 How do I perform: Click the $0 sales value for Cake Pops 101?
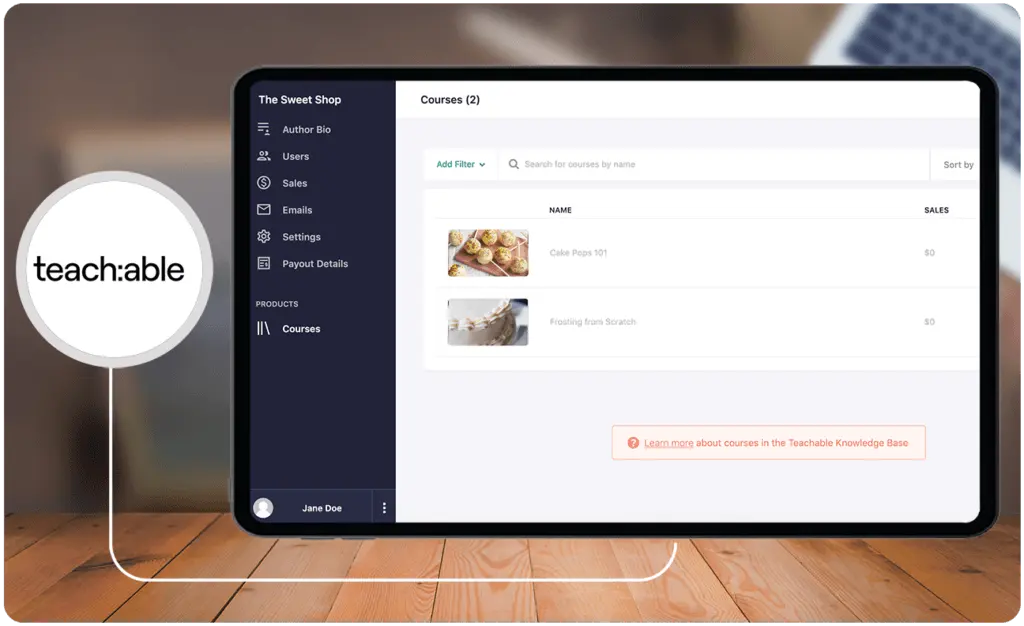coord(929,253)
